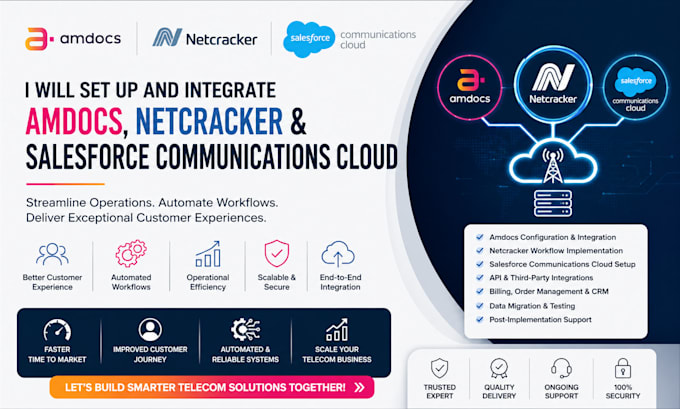
Task: Click the '100% SECURITY' label
Action: [623, 392]
